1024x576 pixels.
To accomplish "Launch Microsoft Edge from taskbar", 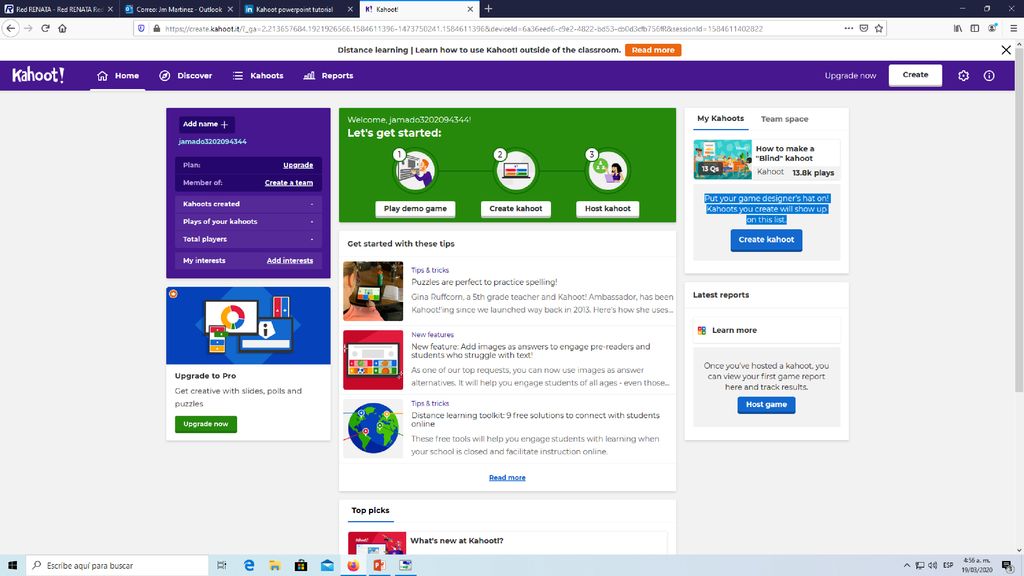I will pyautogui.click(x=249, y=566).
